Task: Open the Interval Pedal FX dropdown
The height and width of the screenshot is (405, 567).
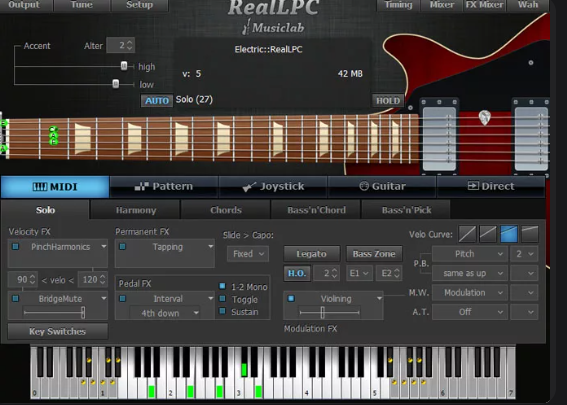Action: 210,299
